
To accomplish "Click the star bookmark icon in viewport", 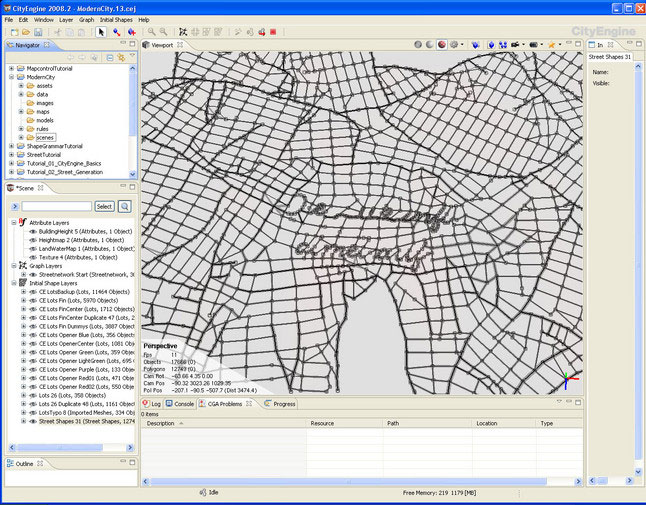I will click(x=551, y=45).
